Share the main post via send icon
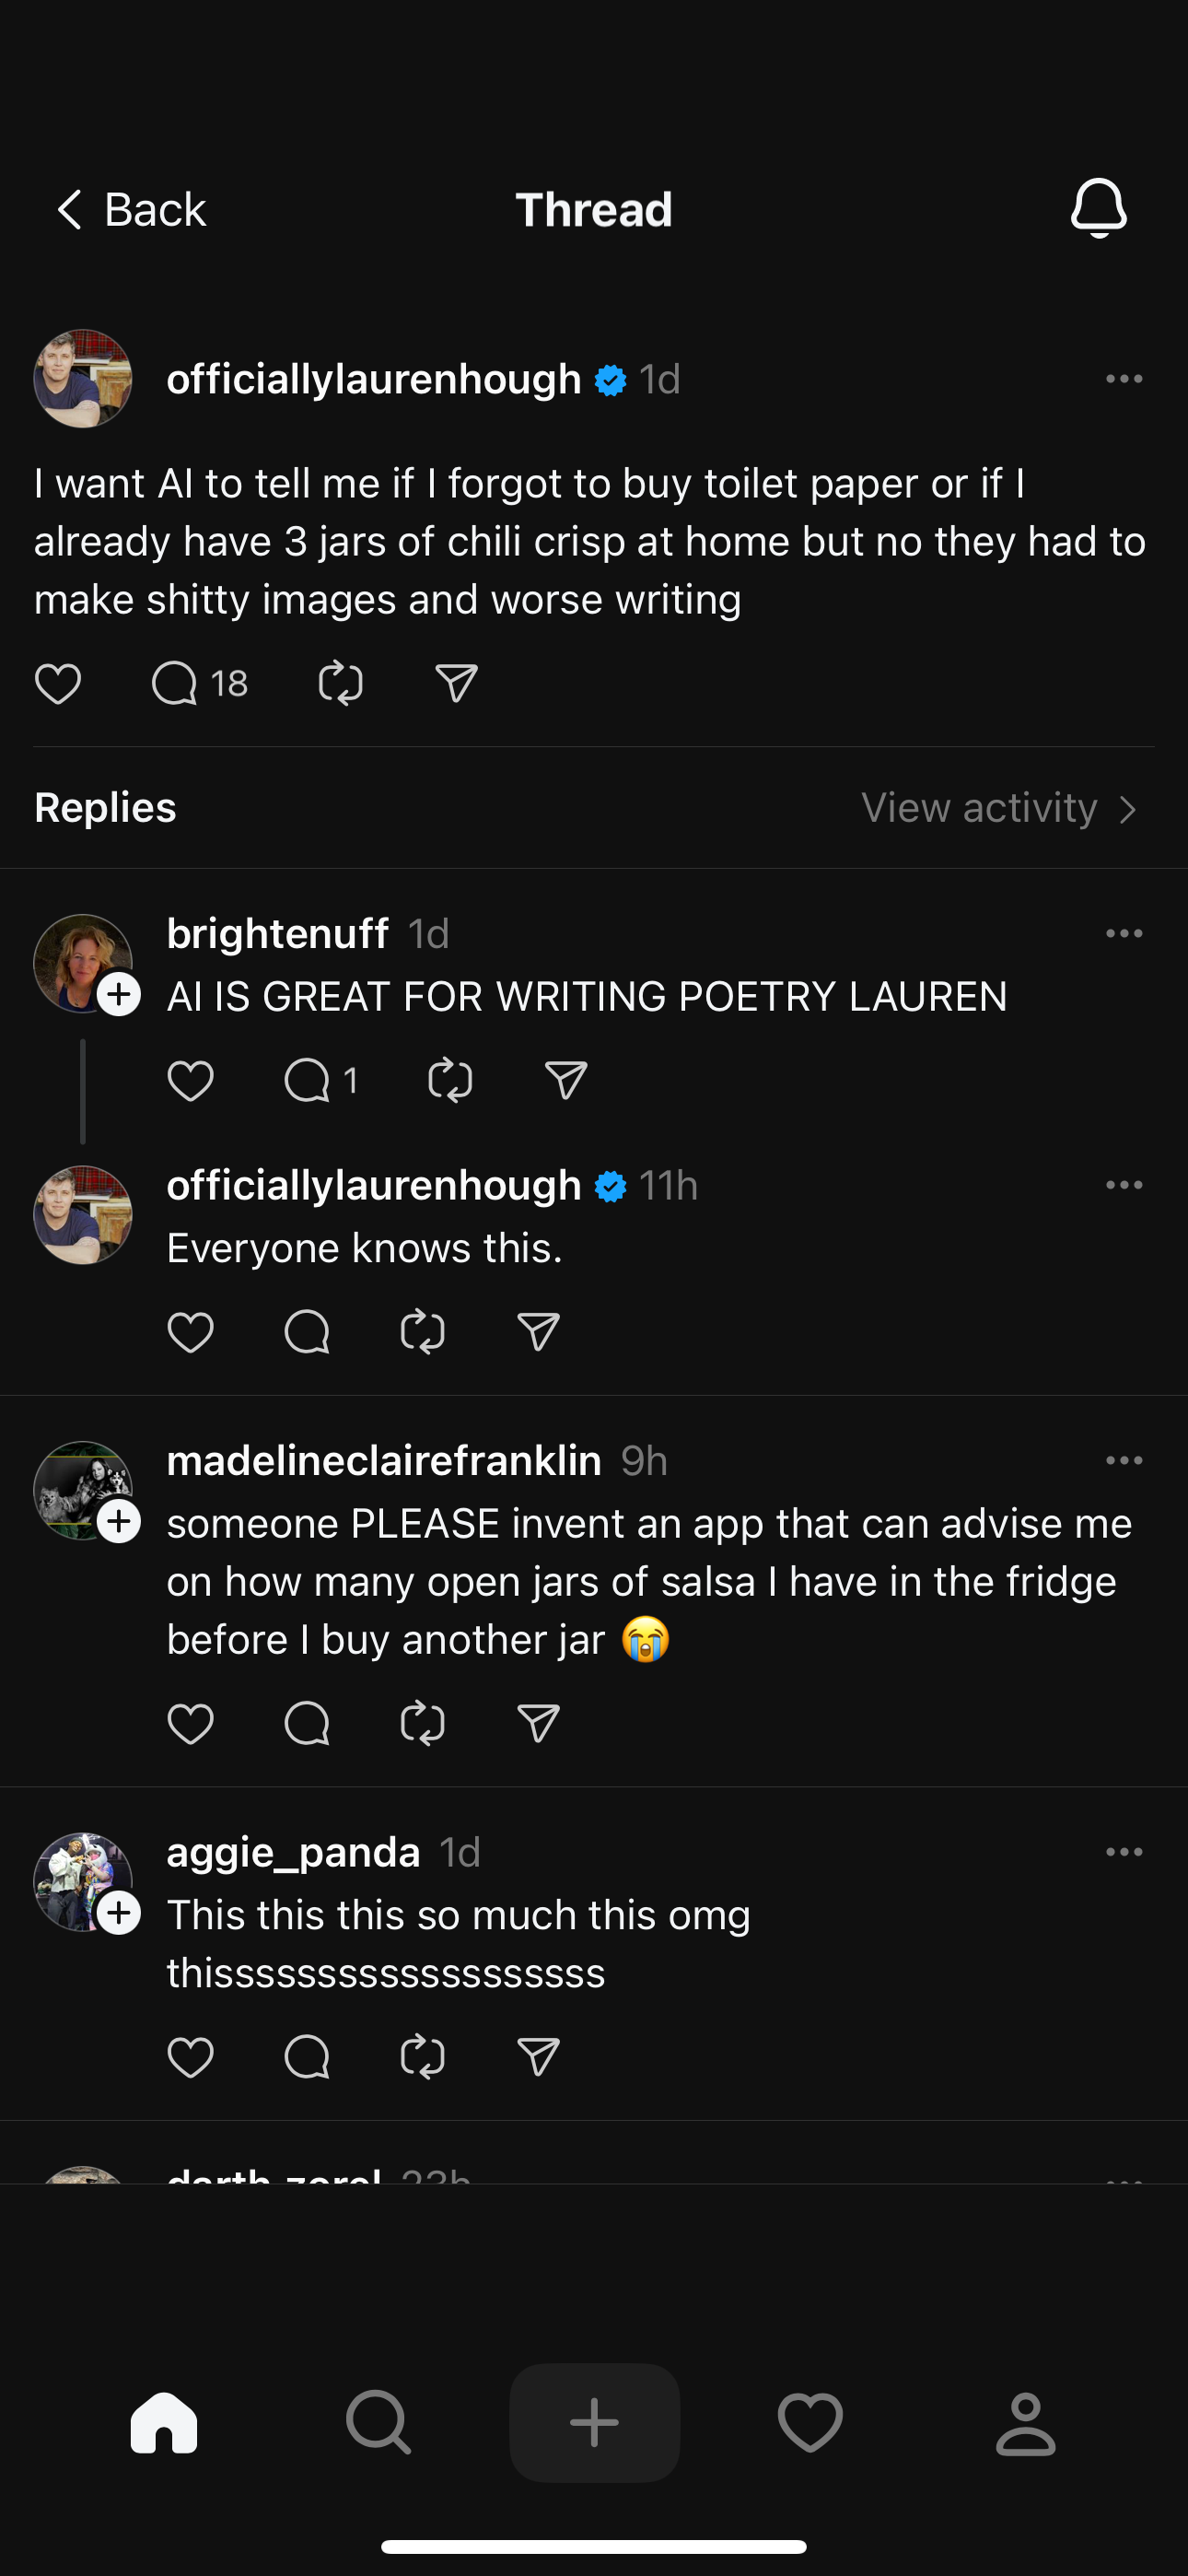This screenshot has height=2576, width=1188. (456, 684)
